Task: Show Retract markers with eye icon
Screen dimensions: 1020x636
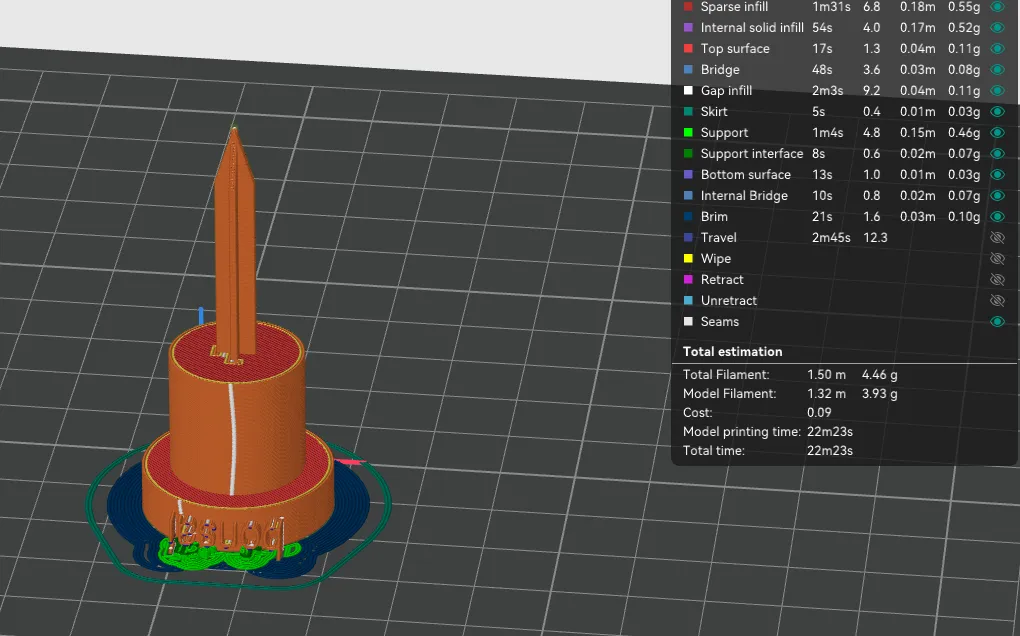Action: pyautogui.click(x=997, y=280)
